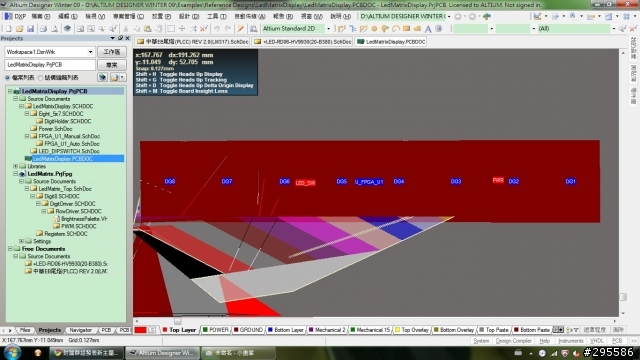Select the second radio button in Projects panel
The image size is (640, 360).
[40, 78]
